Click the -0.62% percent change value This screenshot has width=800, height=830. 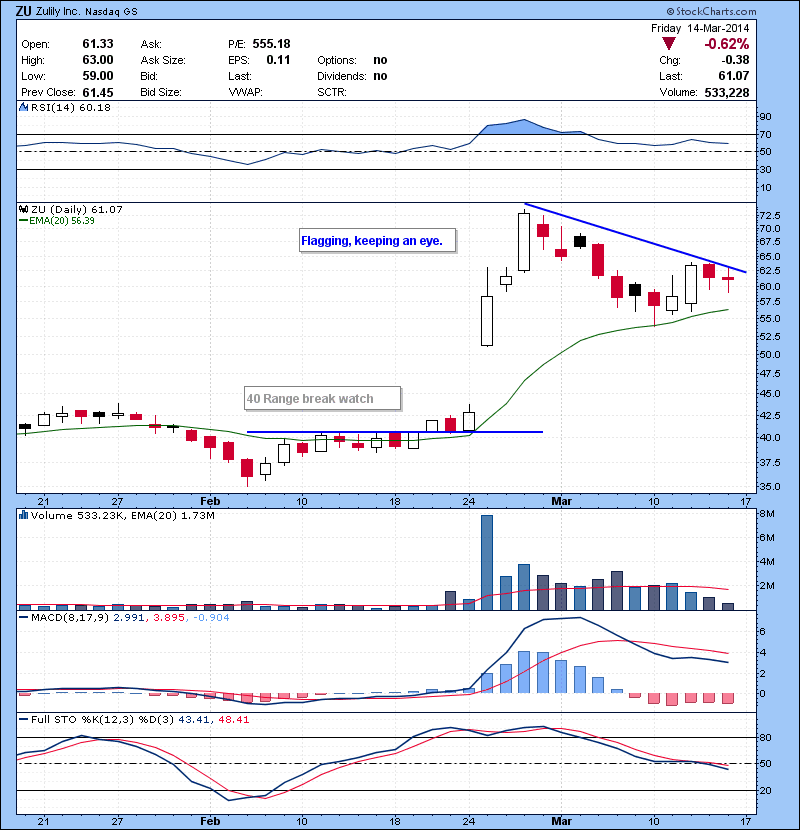726,44
